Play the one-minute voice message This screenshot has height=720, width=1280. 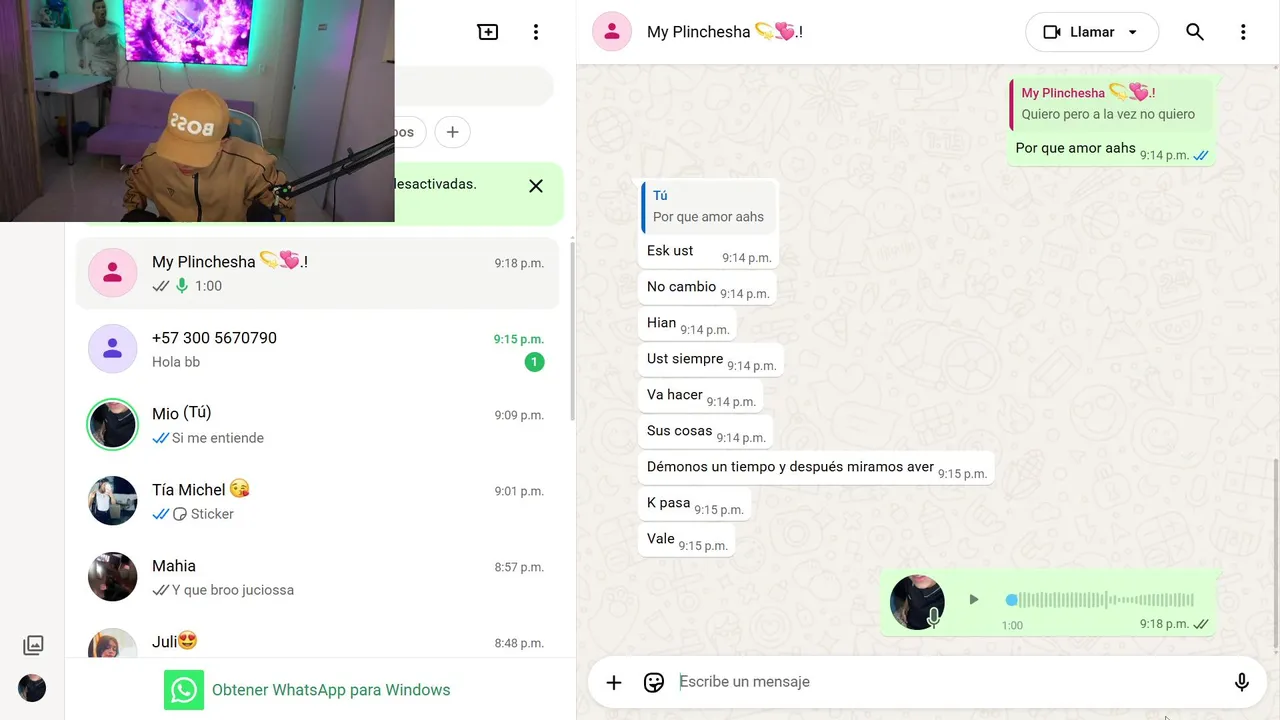click(973, 600)
